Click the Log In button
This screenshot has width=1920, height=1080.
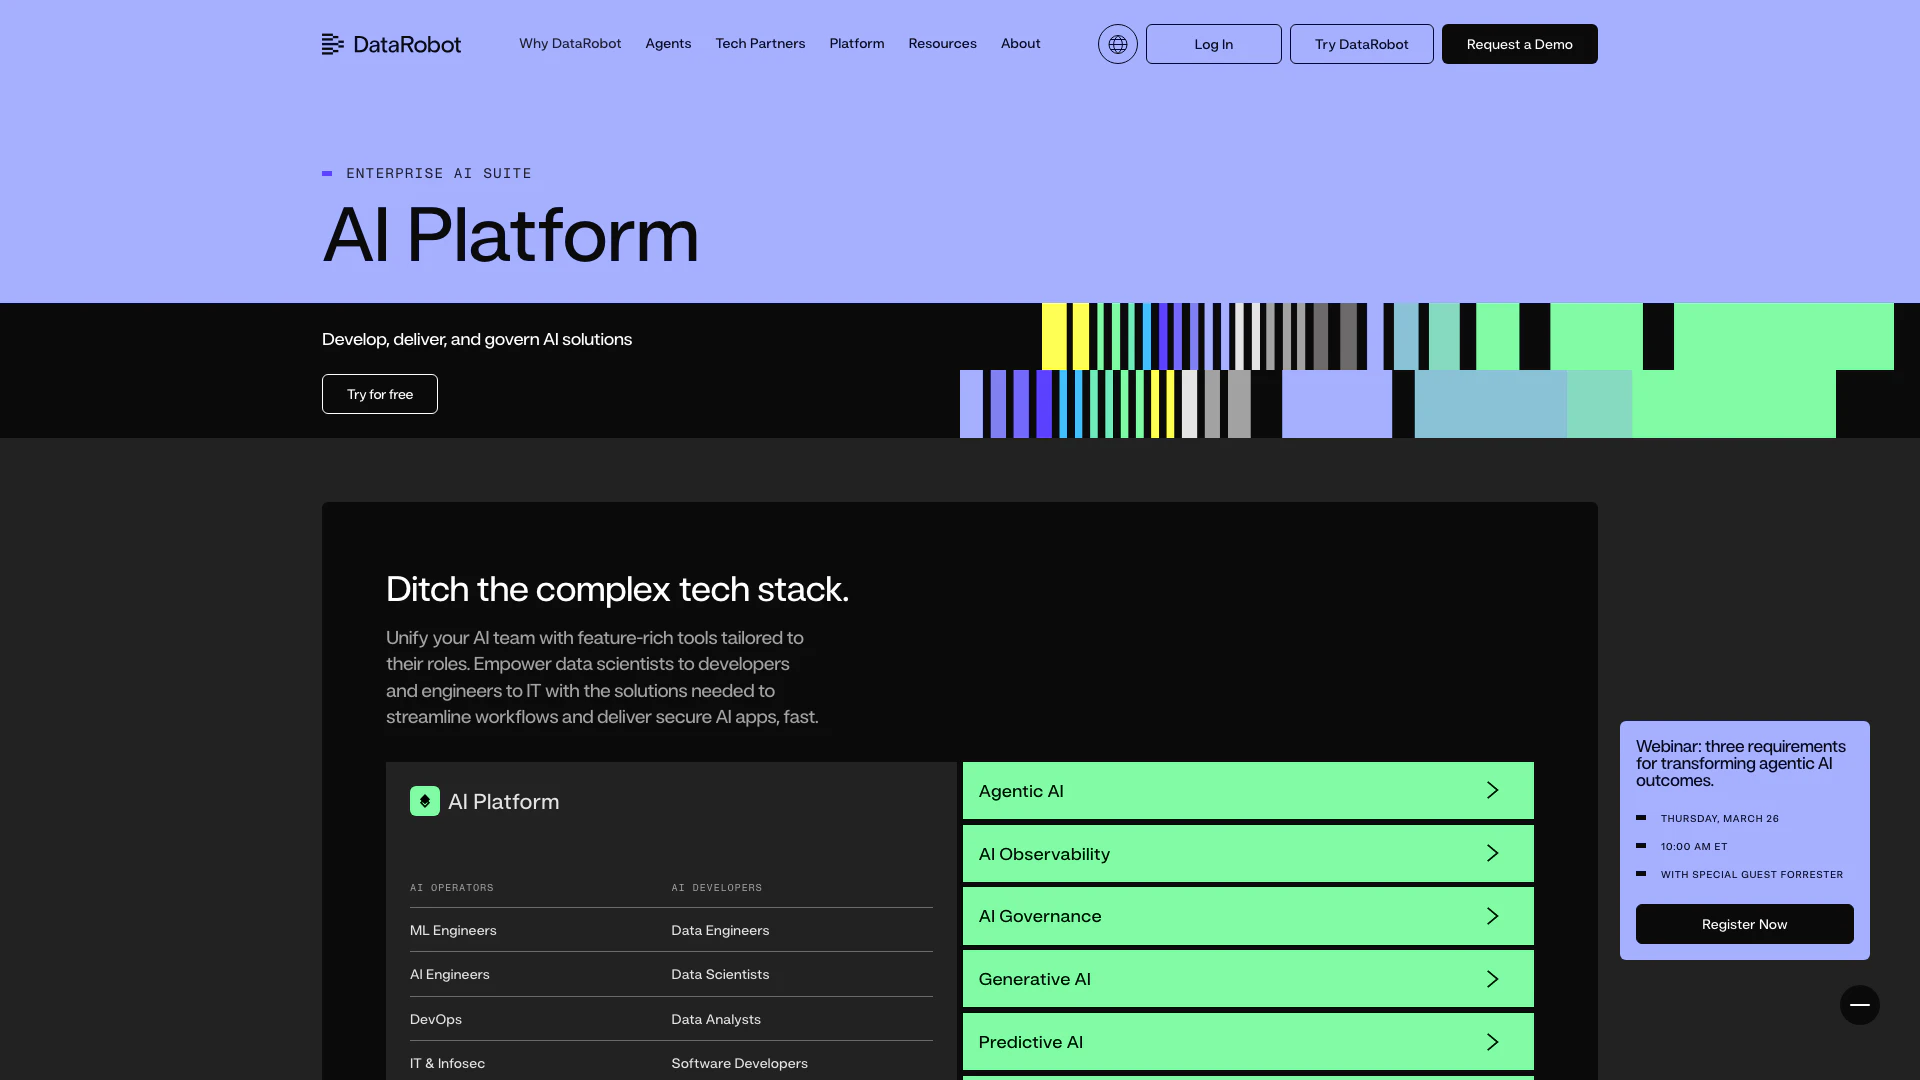click(1213, 44)
